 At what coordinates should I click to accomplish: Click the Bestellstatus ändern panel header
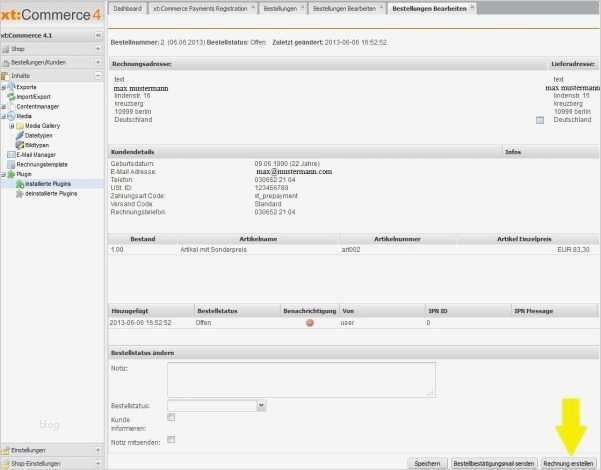[x=353, y=353]
